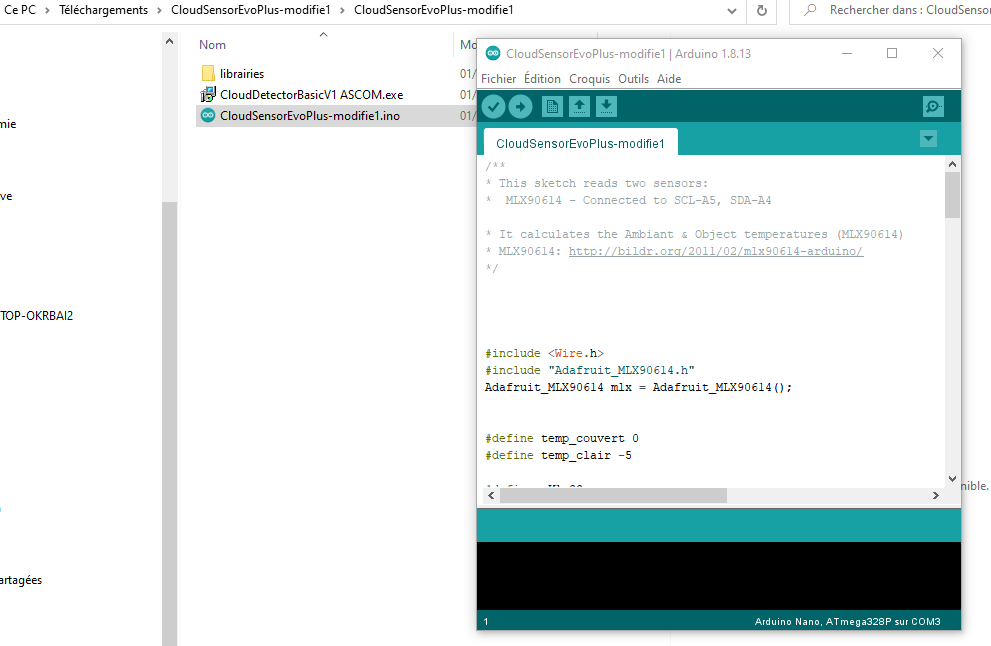
Task: Click the TOP-OKRBAI2 item in navigation pane
Action: 37,315
